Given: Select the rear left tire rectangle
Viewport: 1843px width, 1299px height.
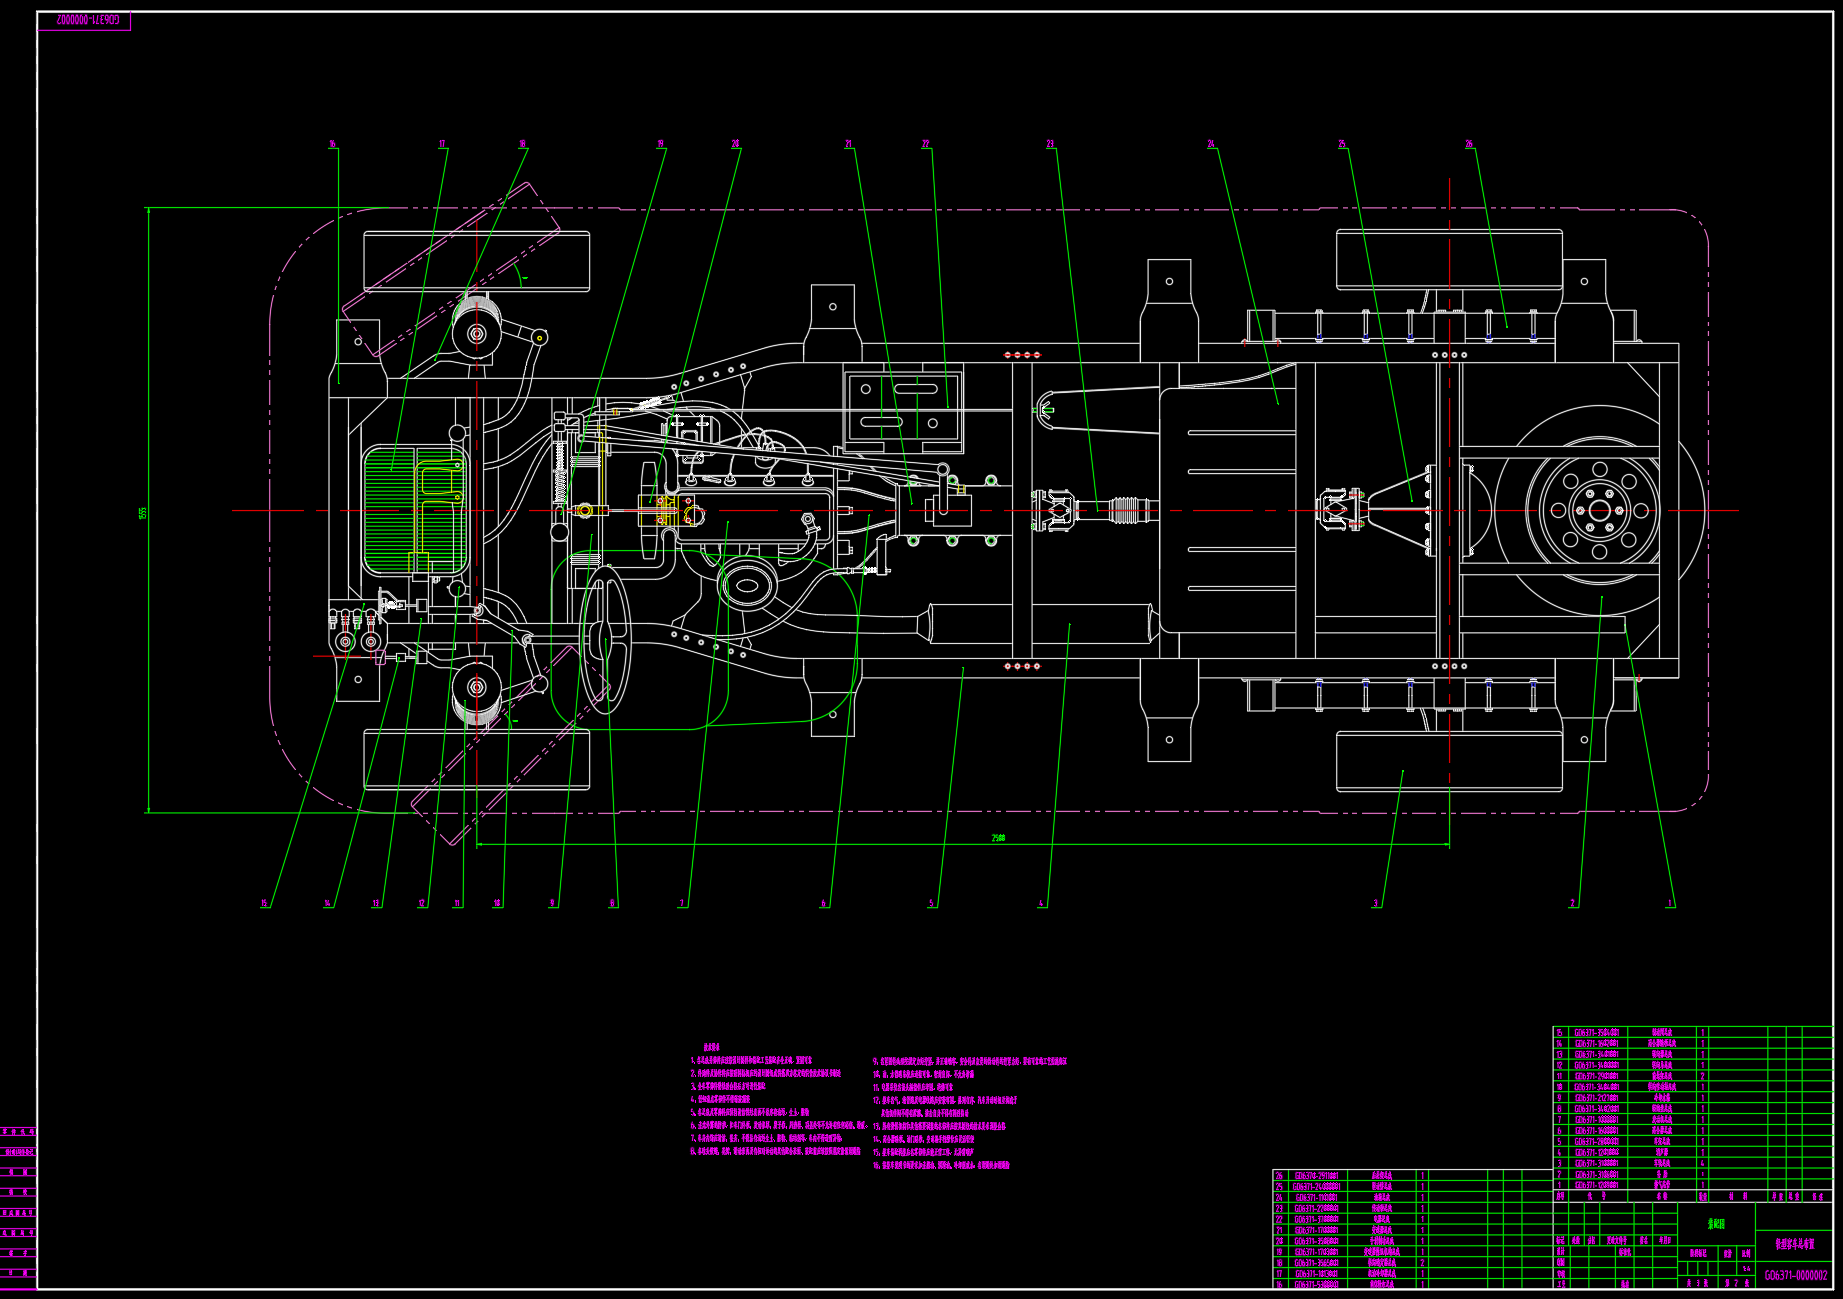Looking at the screenshot, I should click(1449, 260).
